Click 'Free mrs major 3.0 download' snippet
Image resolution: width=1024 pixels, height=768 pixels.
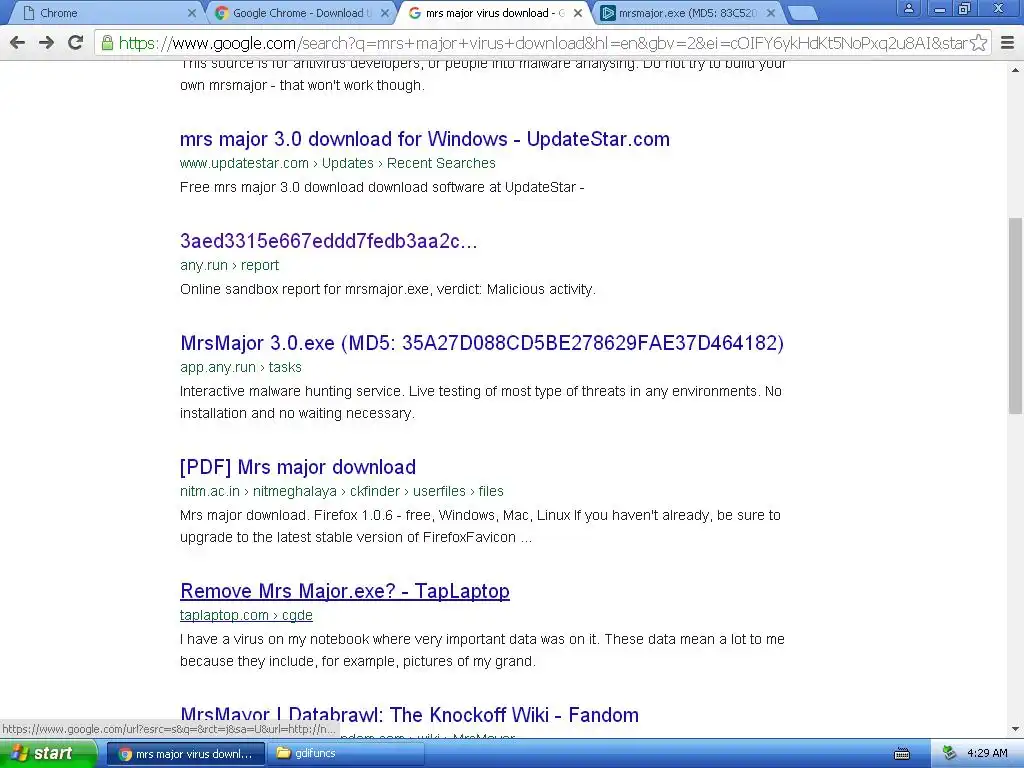tap(382, 187)
